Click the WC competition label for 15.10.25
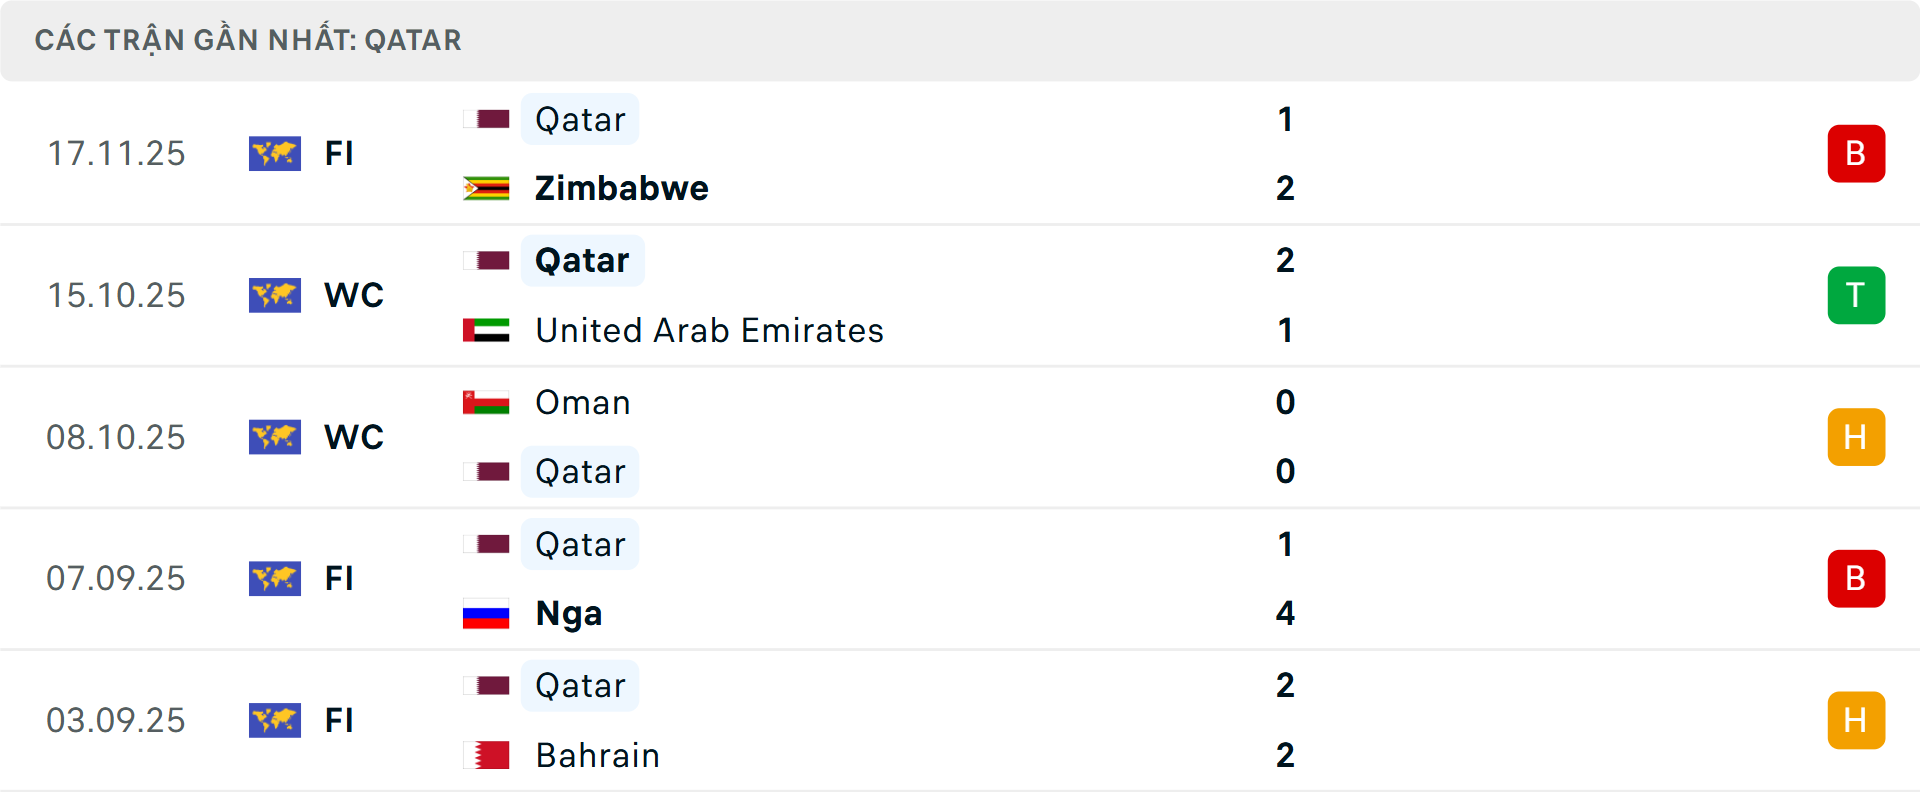 (x=354, y=295)
